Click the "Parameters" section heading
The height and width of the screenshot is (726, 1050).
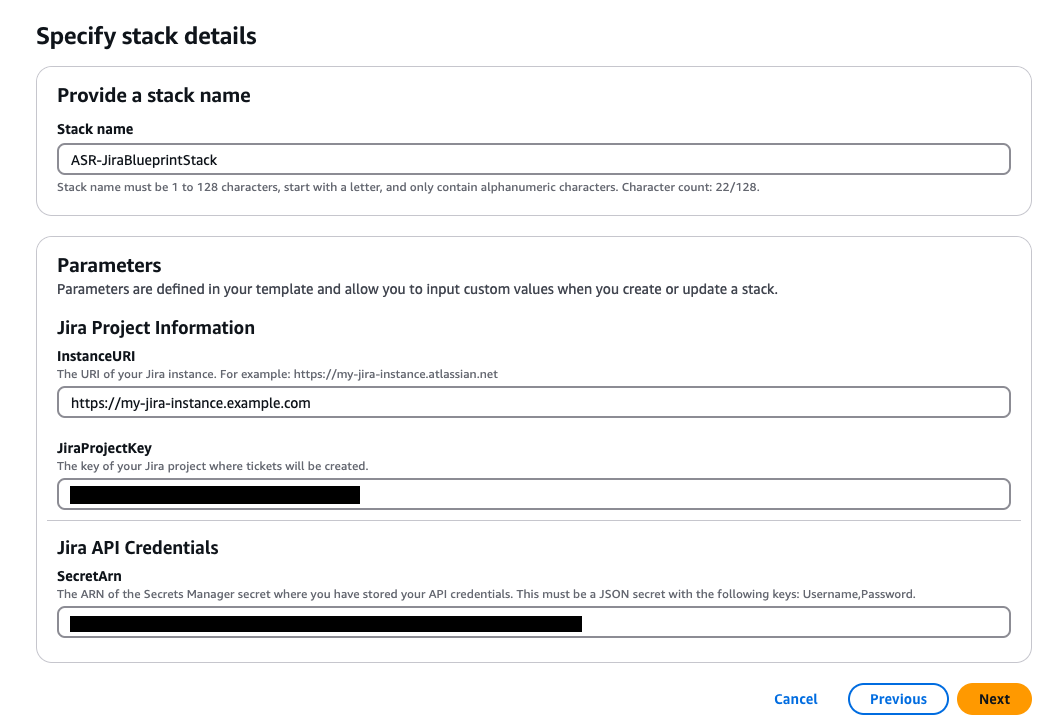click(109, 266)
